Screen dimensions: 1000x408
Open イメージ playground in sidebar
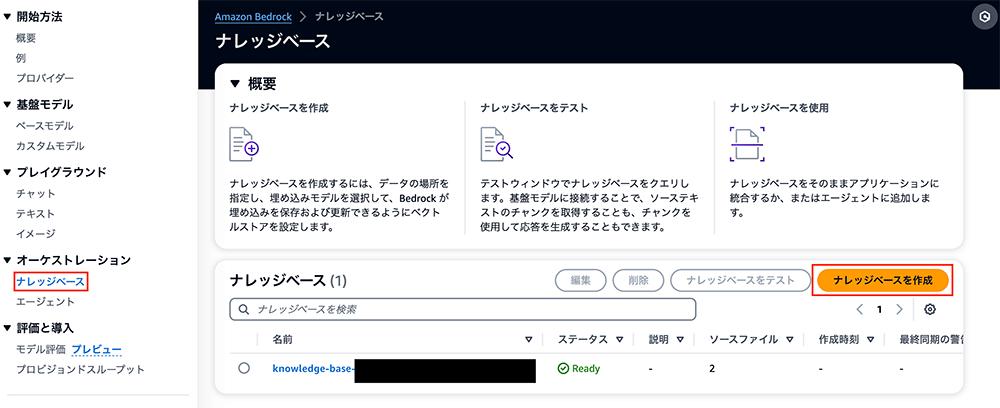[36, 234]
